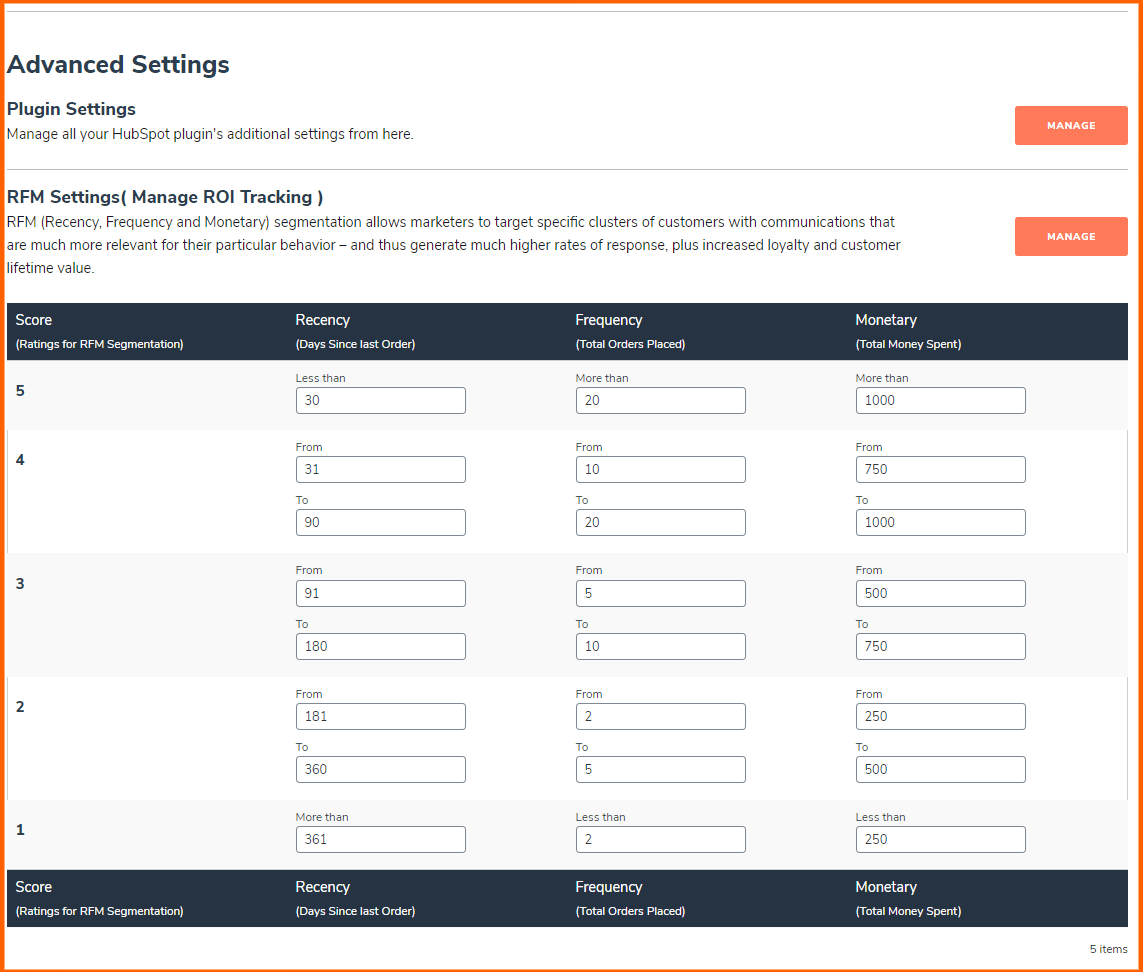The image size is (1143, 972).
Task: Edit score 2 Recency To field 360
Action: point(381,770)
